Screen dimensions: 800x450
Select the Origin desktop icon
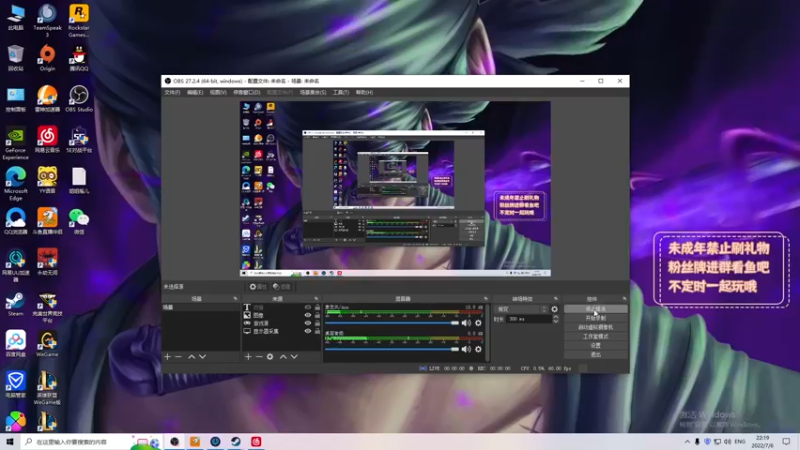[47, 58]
